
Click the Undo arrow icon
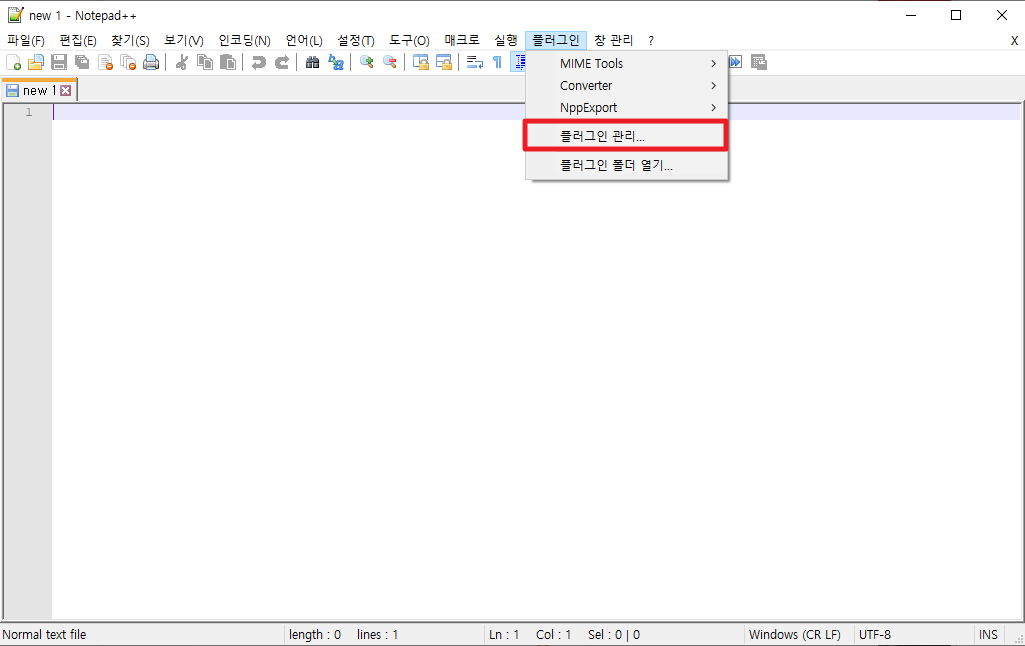pyautogui.click(x=259, y=62)
